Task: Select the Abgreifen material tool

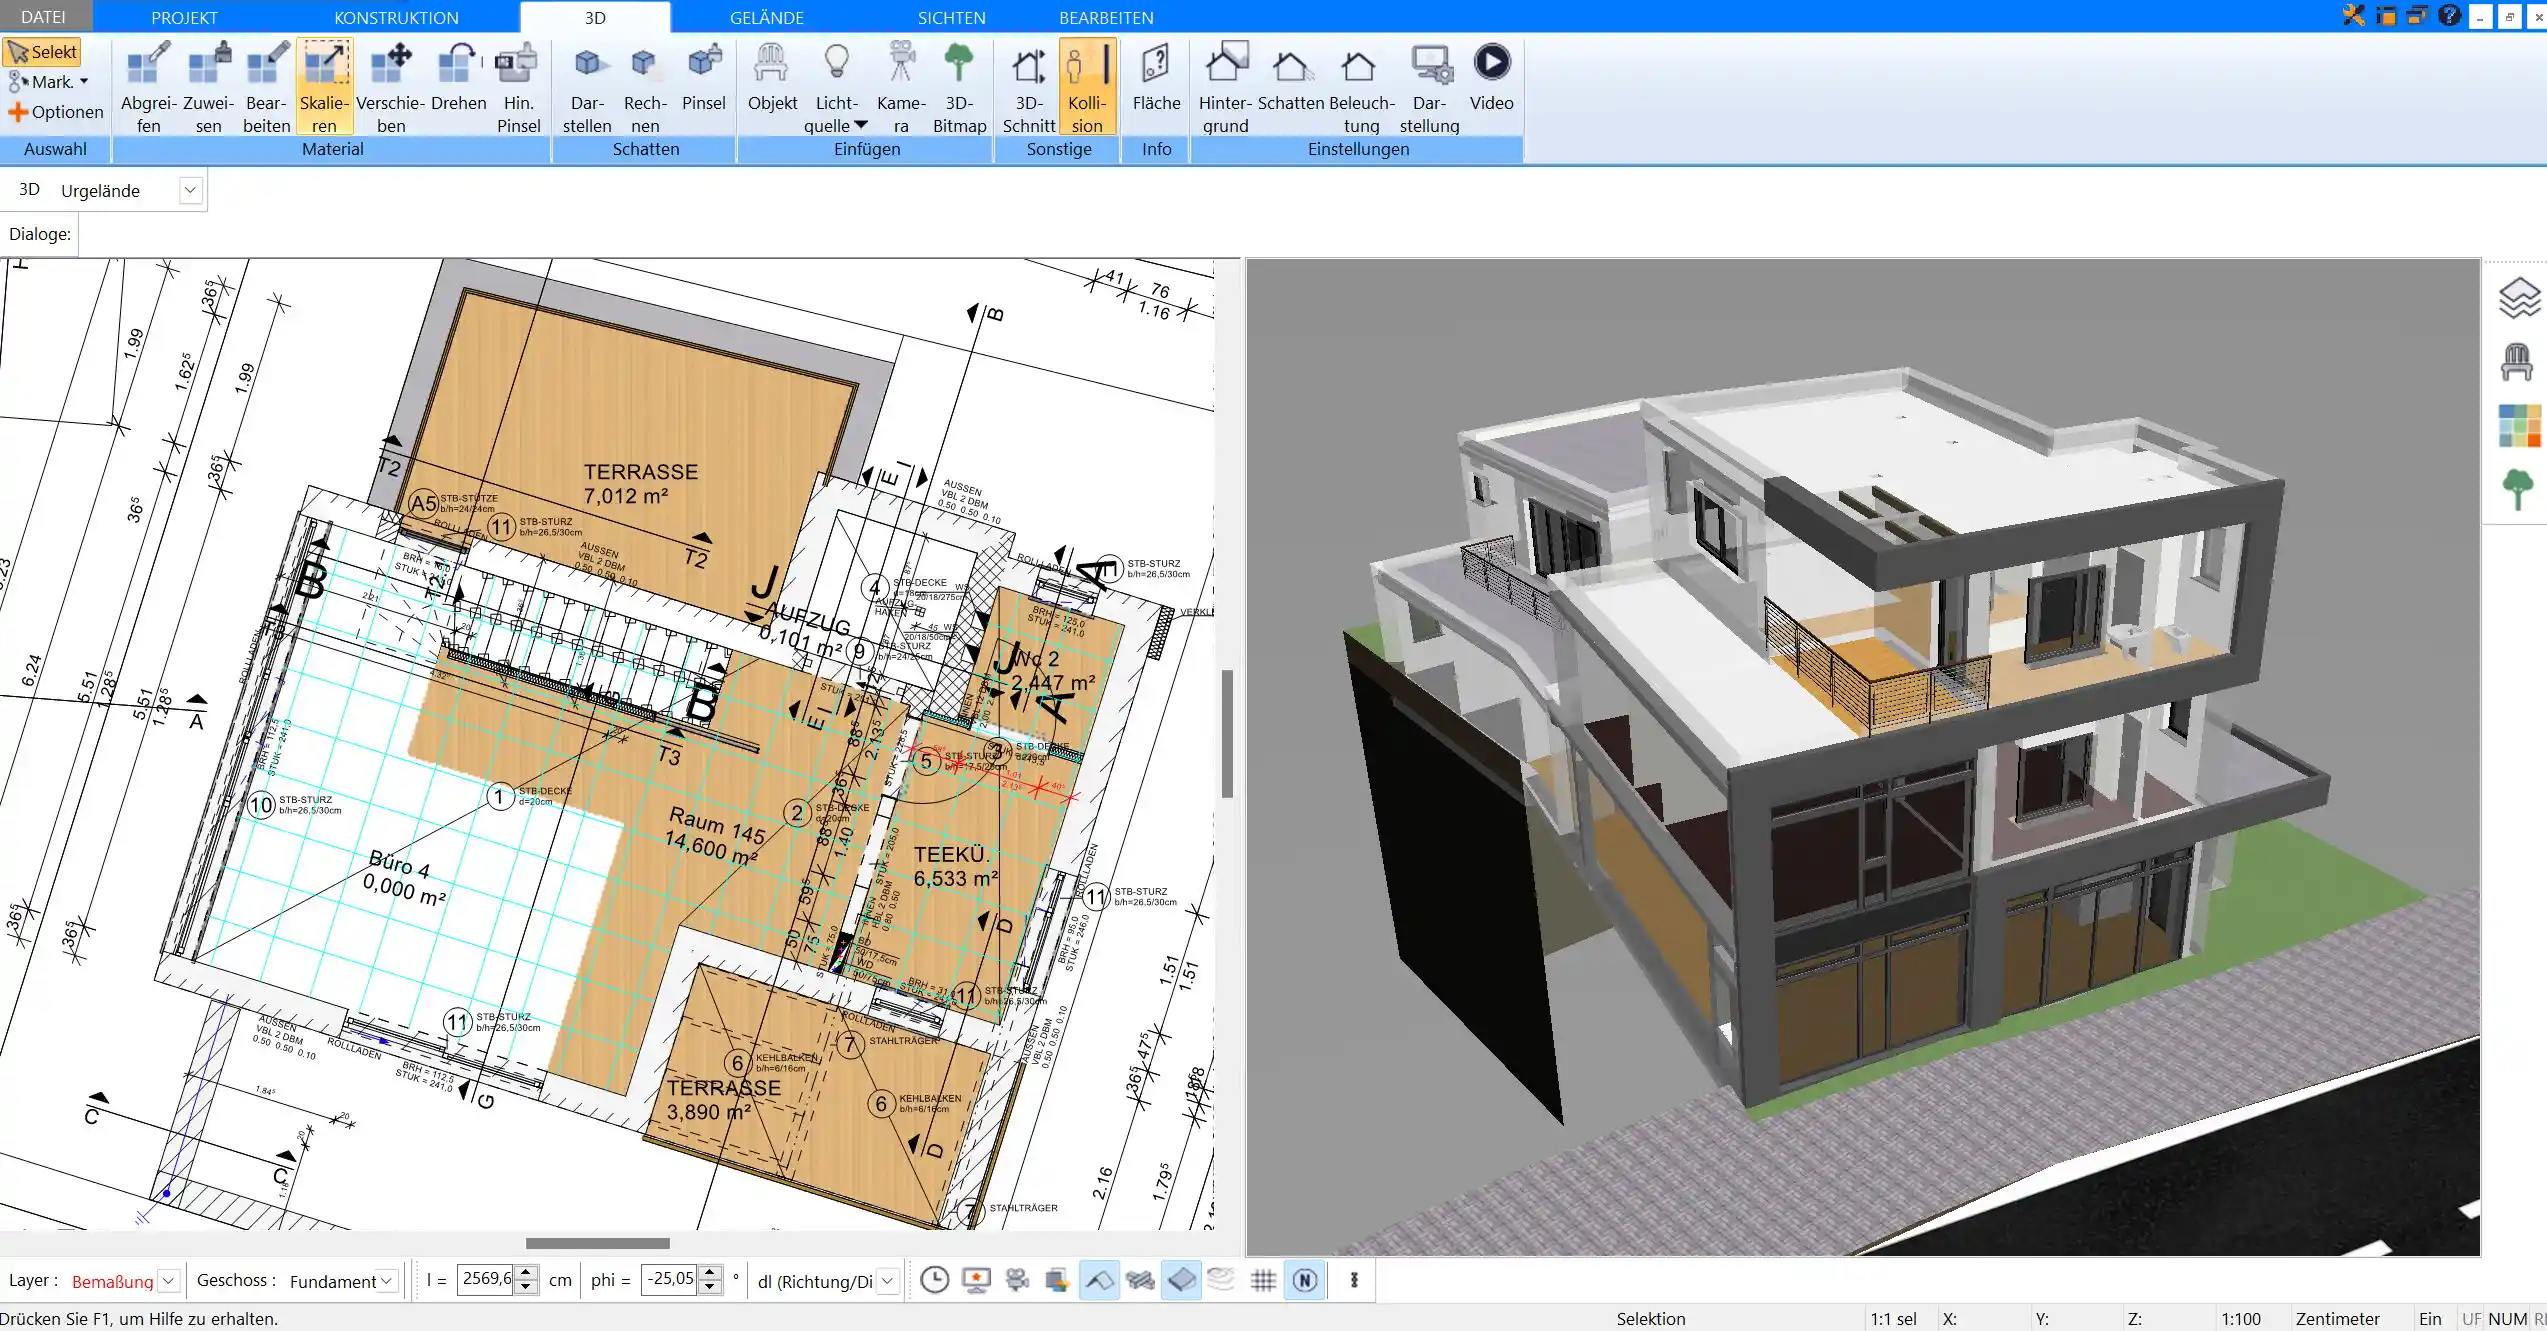Action: click(x=148, y=87)
